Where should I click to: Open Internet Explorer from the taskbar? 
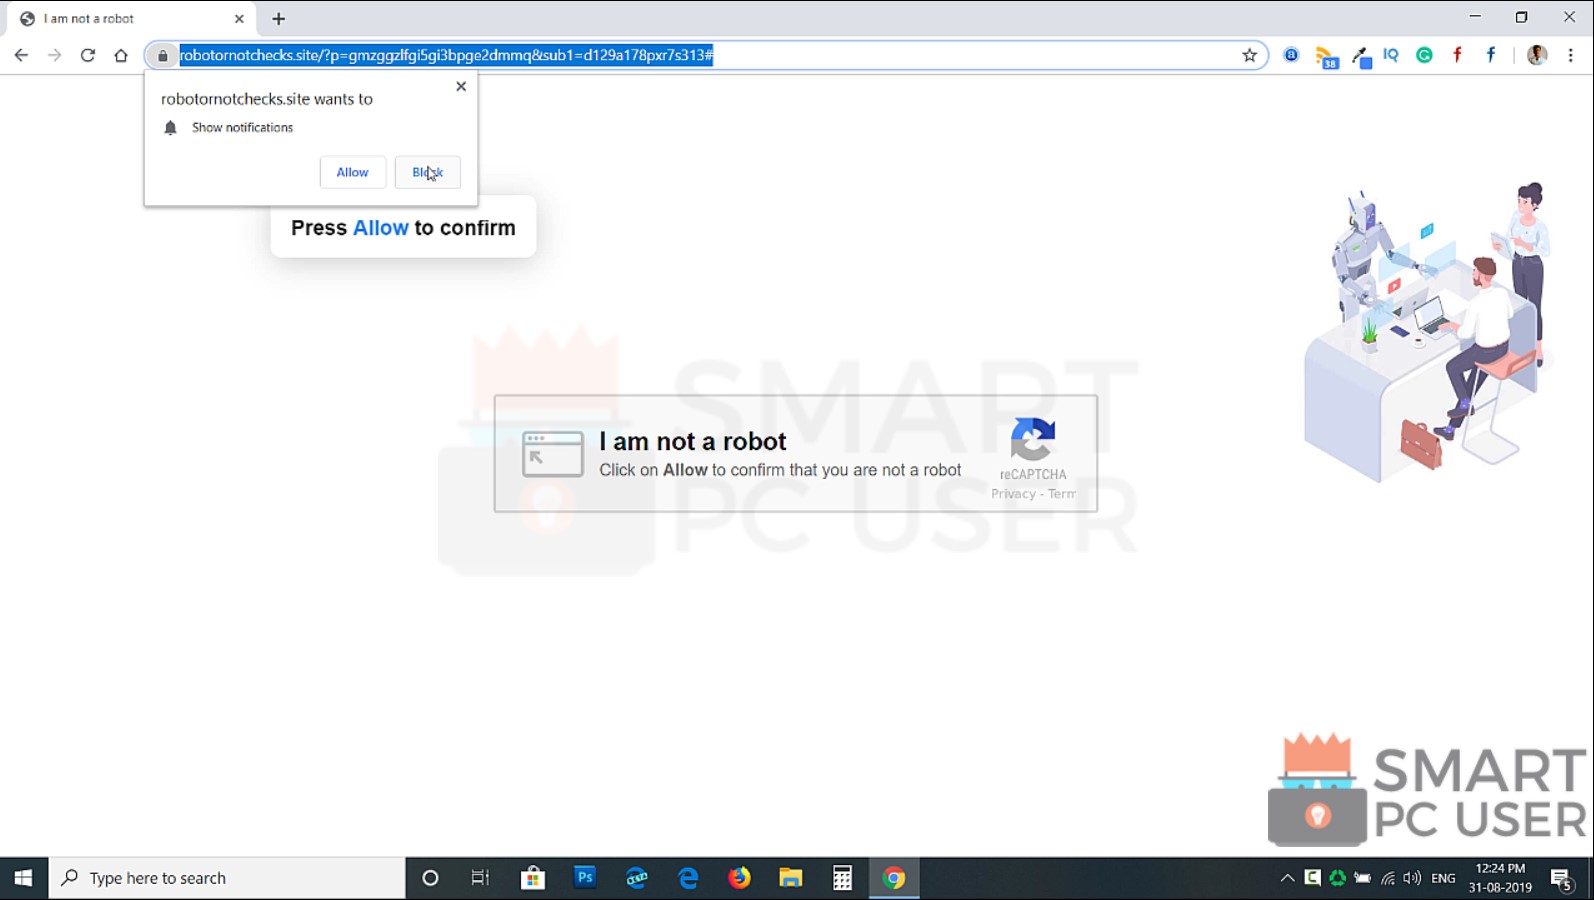636,878
